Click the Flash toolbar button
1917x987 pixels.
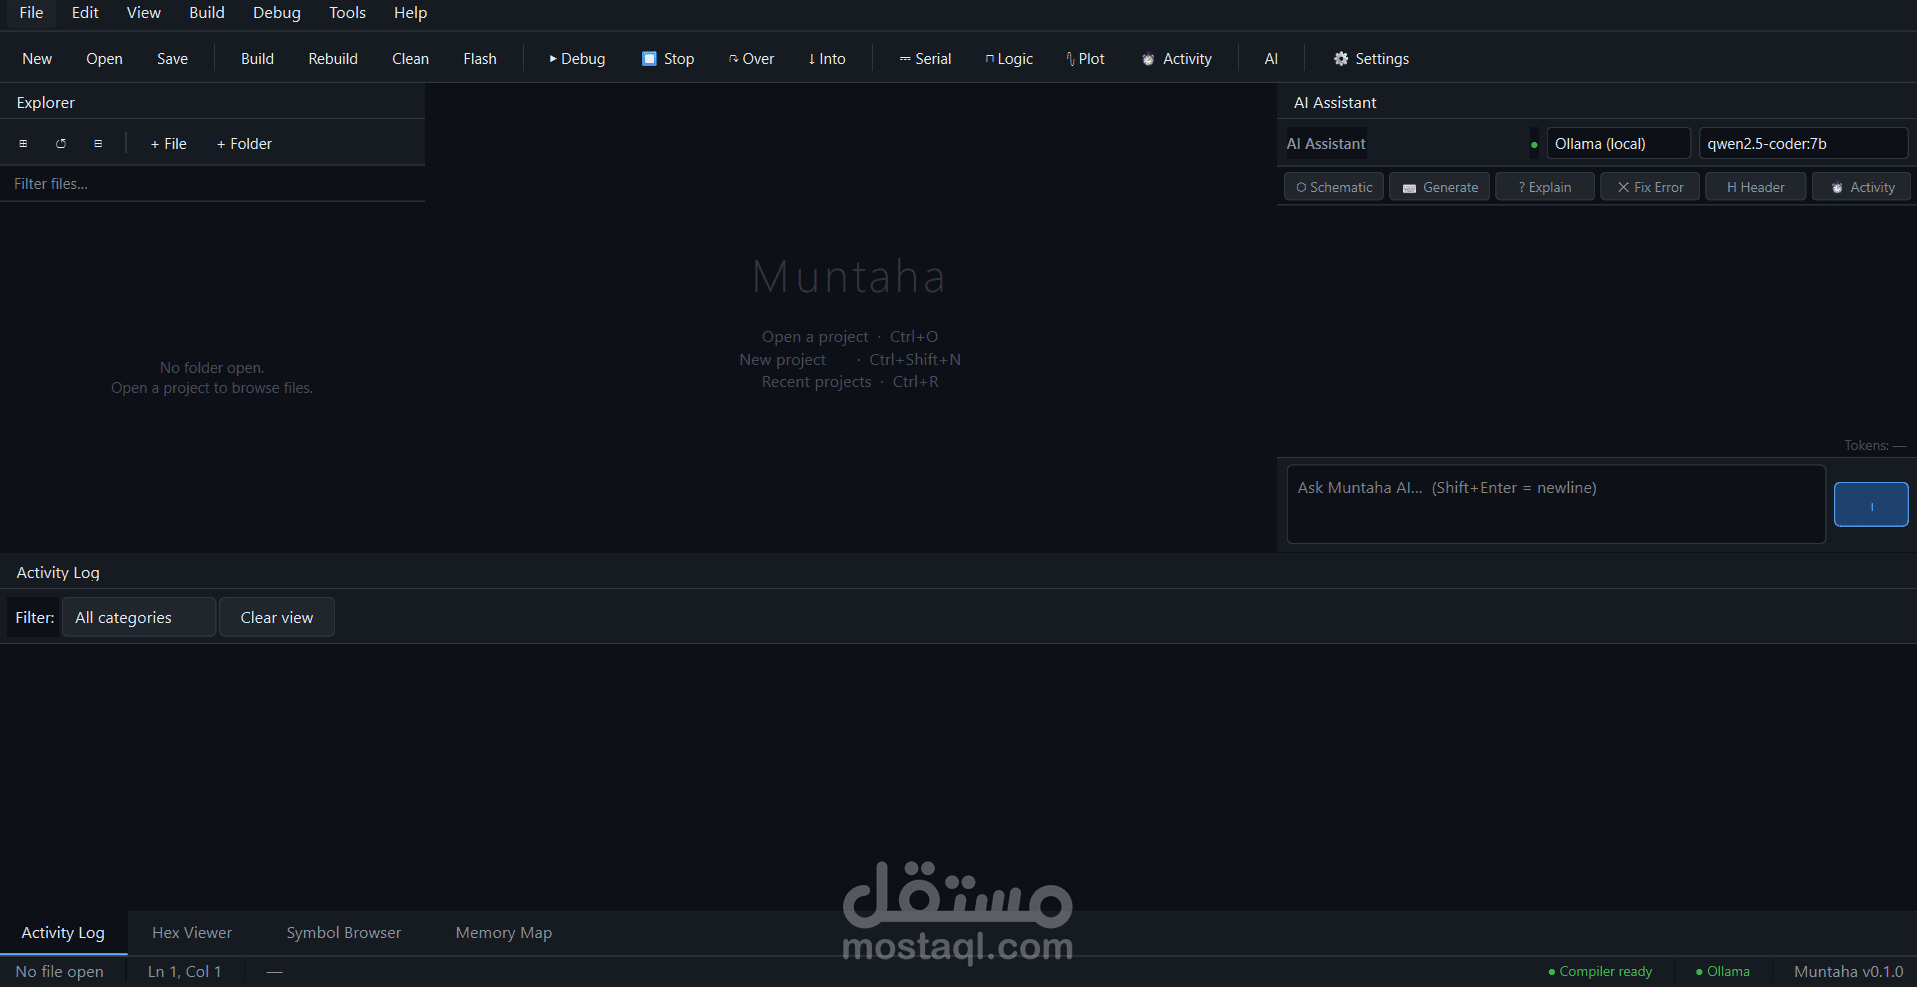[x=480, y=59]
